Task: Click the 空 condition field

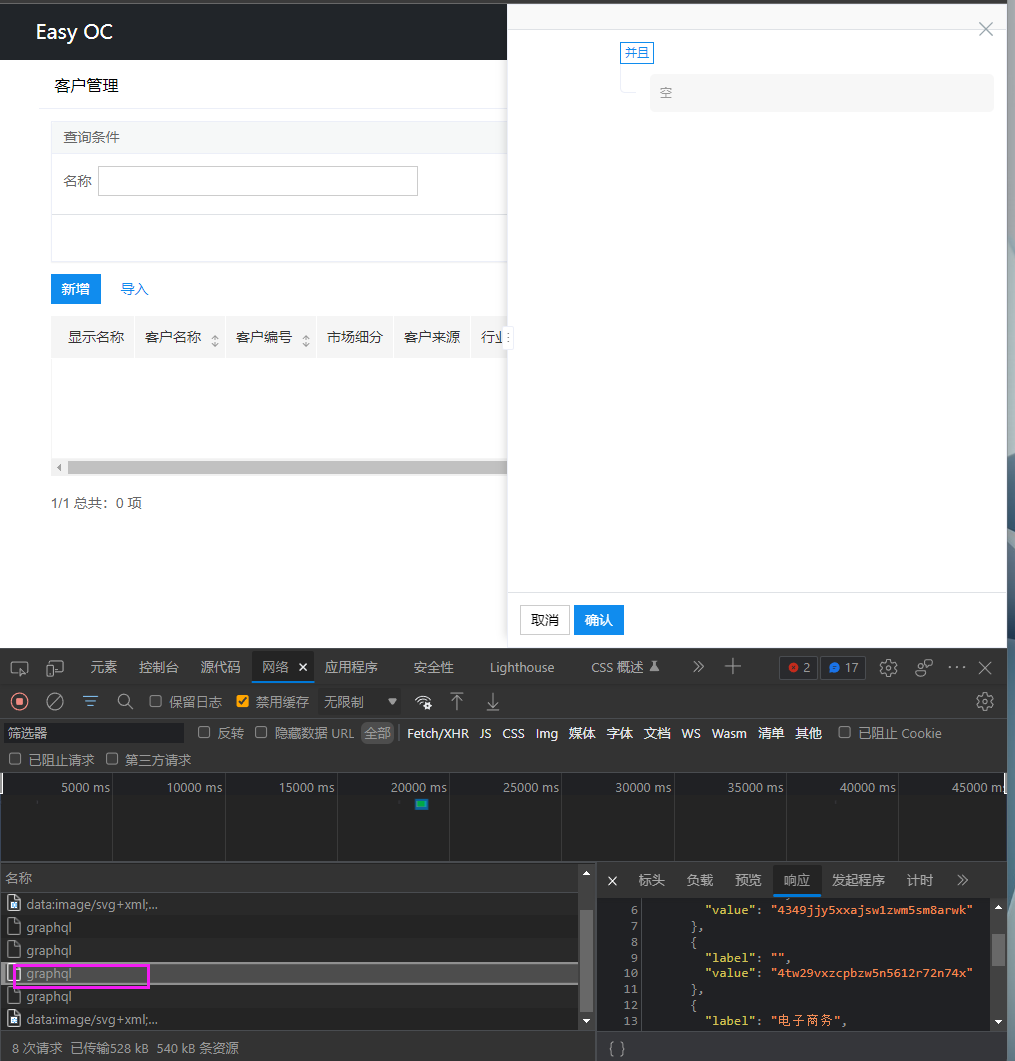Action: click(821, 93)
